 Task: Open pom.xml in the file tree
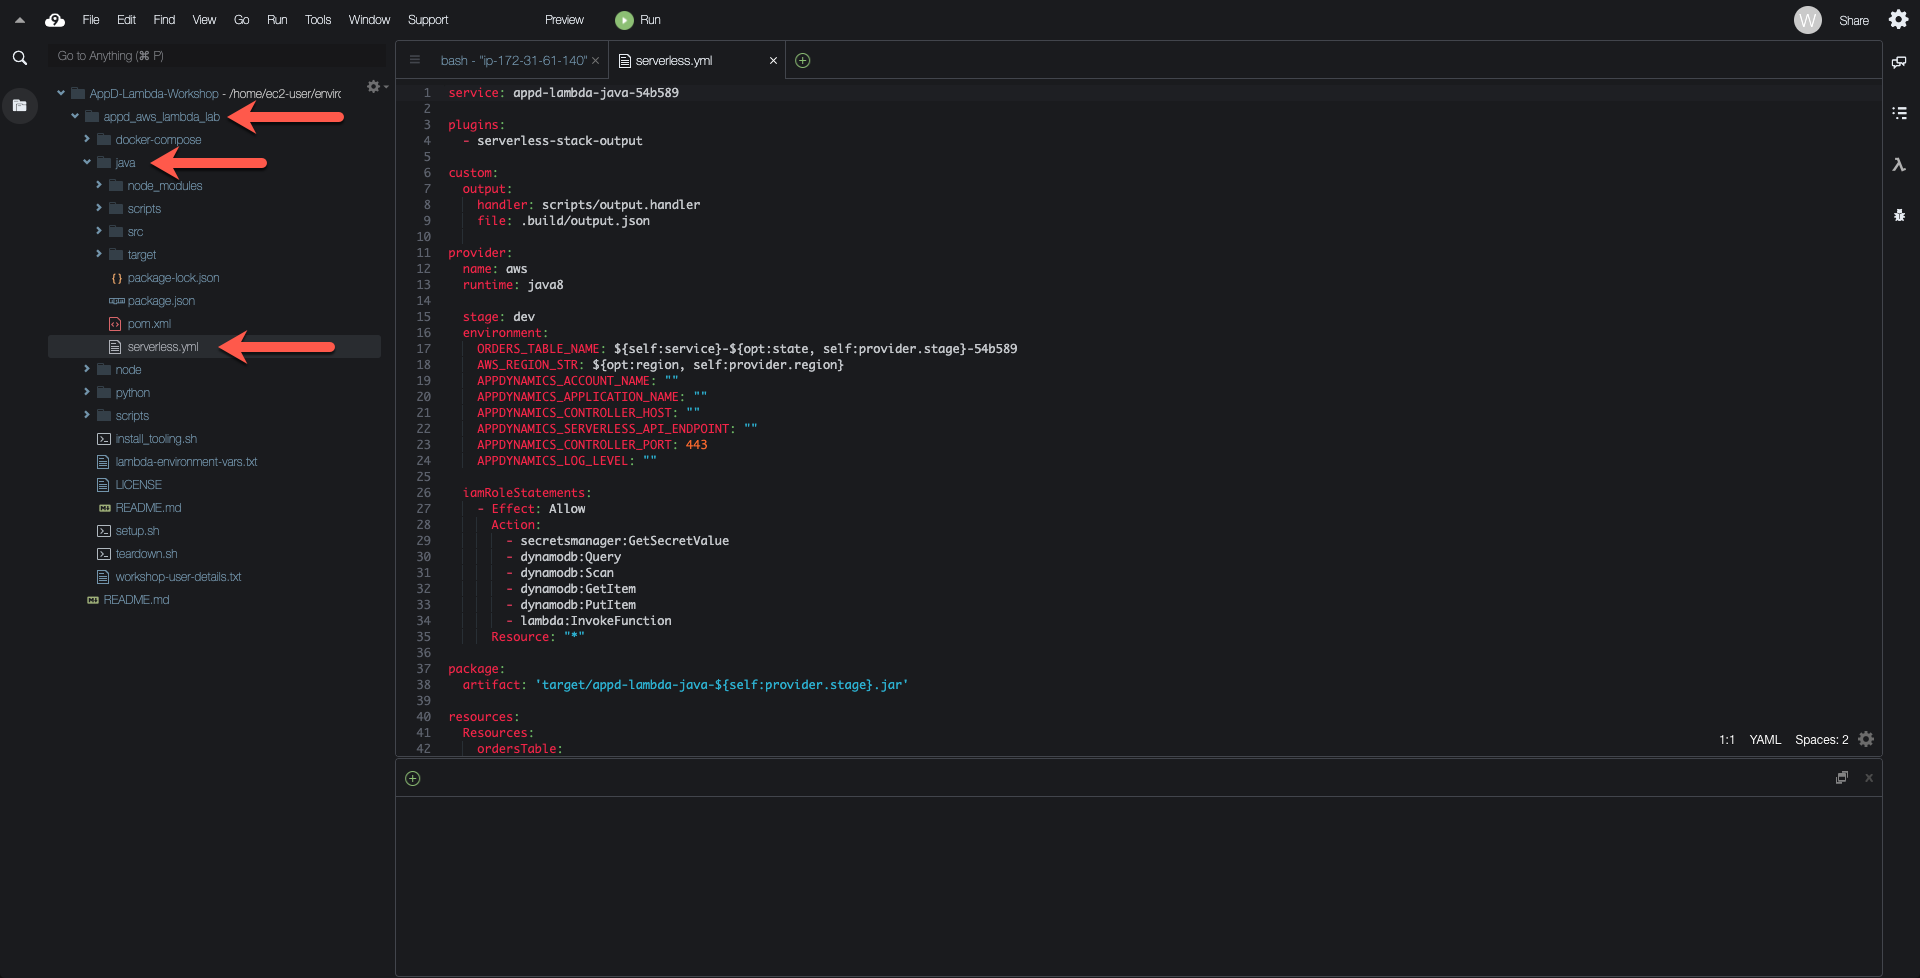[x=149, y=324]
